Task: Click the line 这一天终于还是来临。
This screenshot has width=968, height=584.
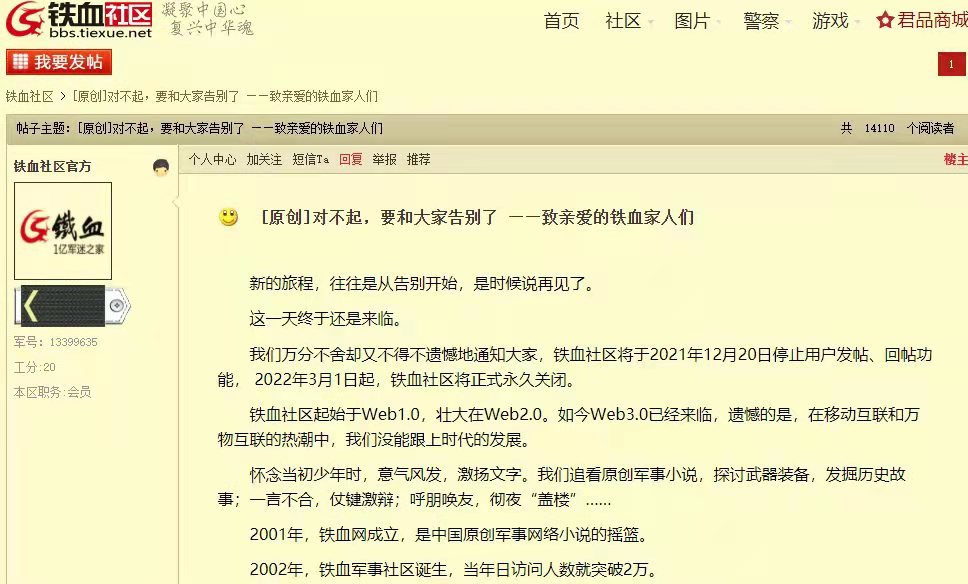Action: [x=327, y=319]
